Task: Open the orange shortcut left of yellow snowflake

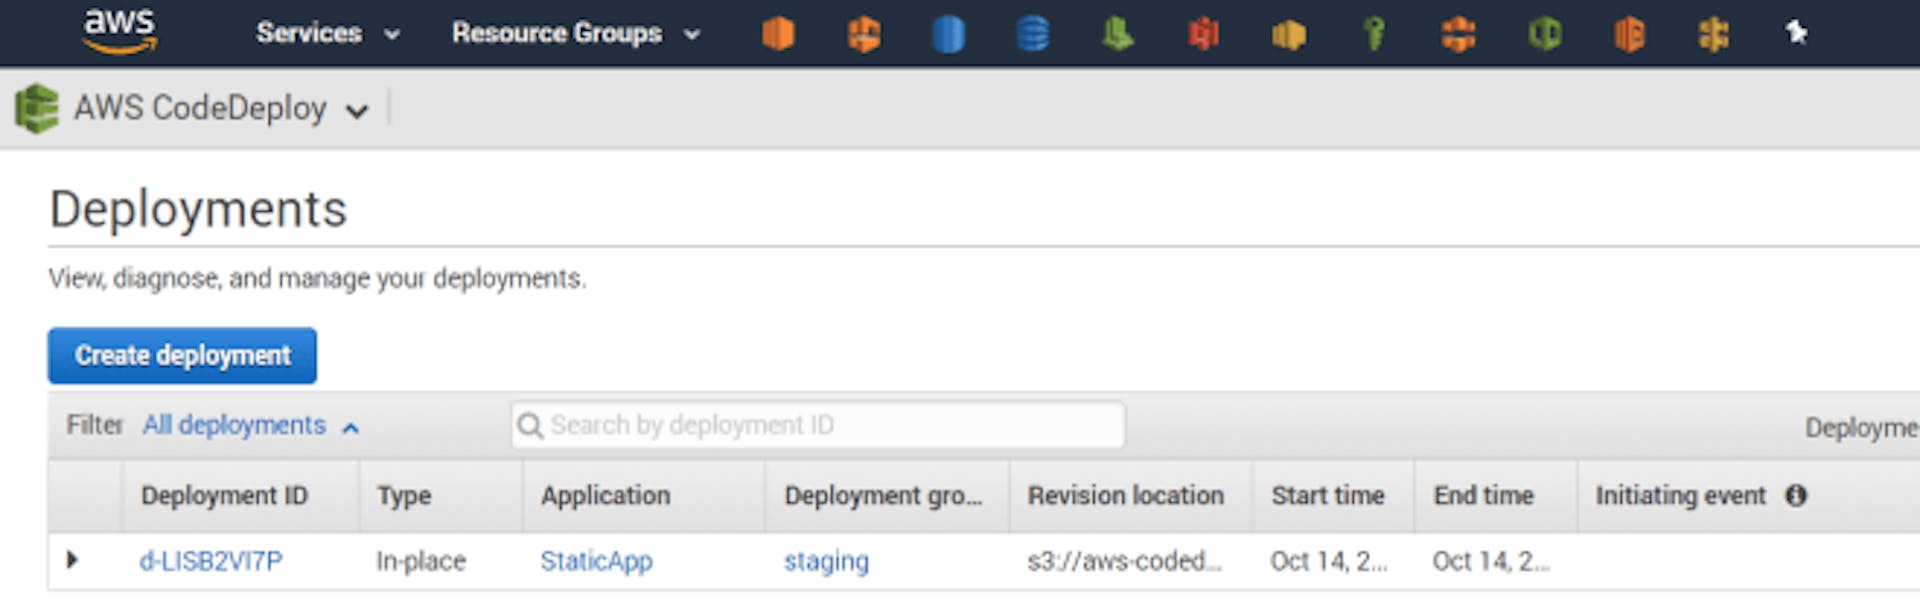Action: click(x=1629, y=34)
